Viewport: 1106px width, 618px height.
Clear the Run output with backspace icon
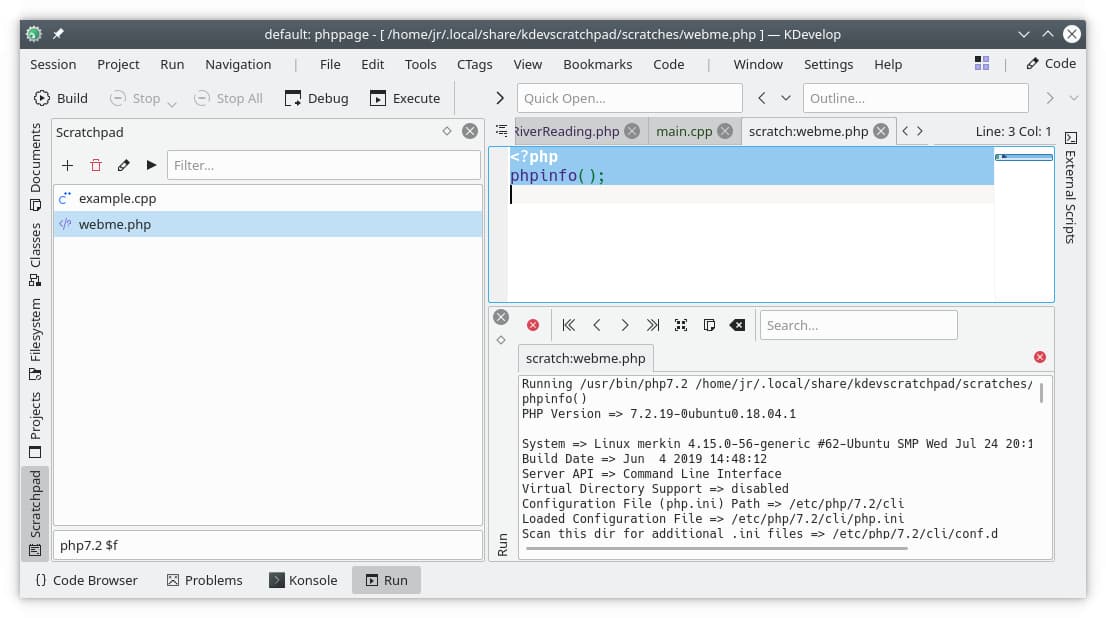coord(737,325)
